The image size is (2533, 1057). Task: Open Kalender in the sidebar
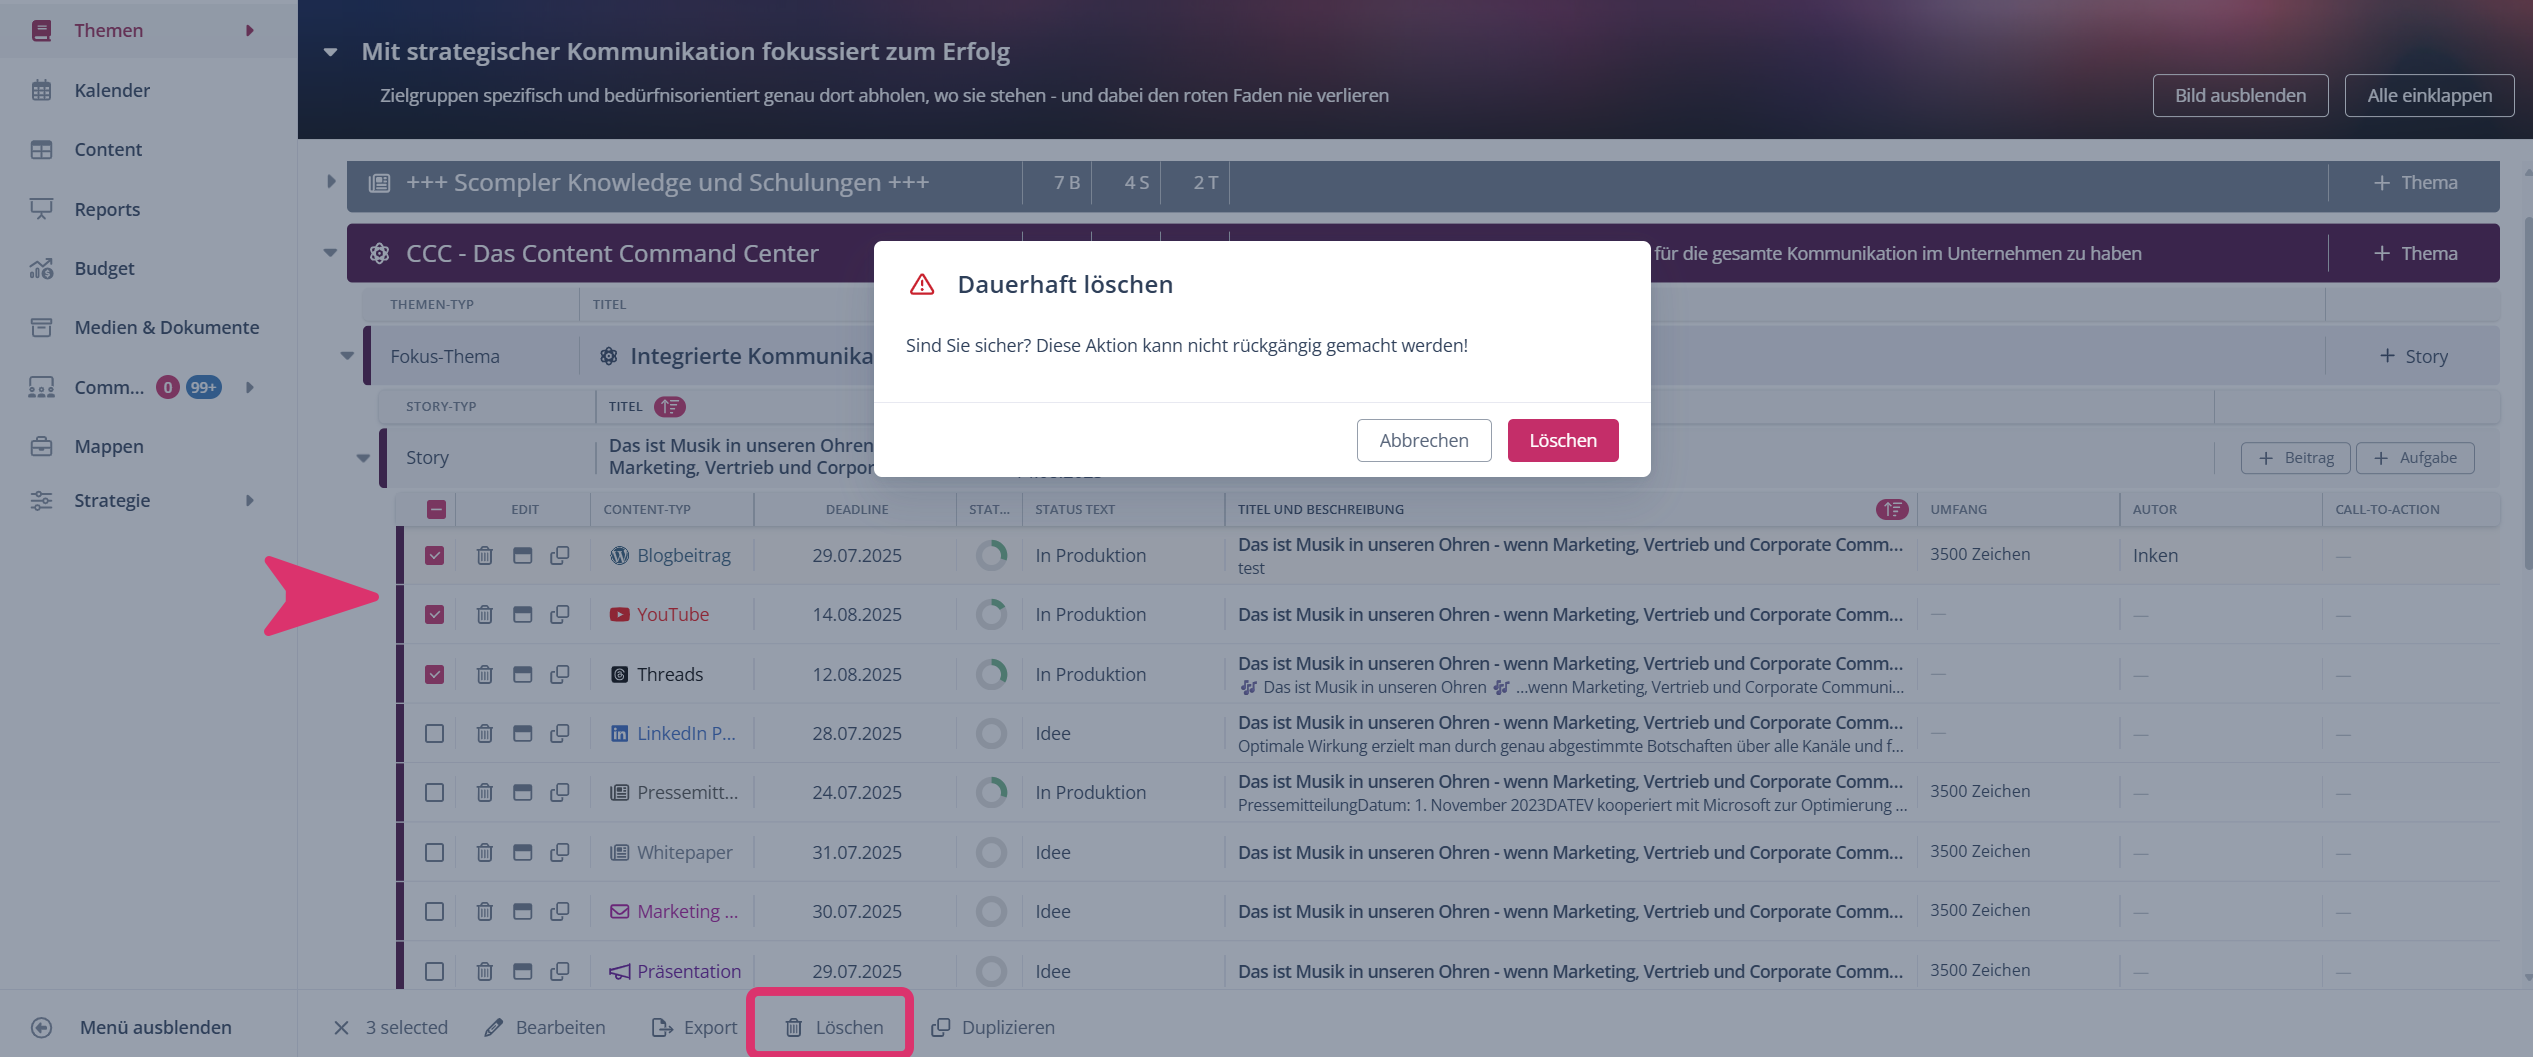click(x=111, y=90)
